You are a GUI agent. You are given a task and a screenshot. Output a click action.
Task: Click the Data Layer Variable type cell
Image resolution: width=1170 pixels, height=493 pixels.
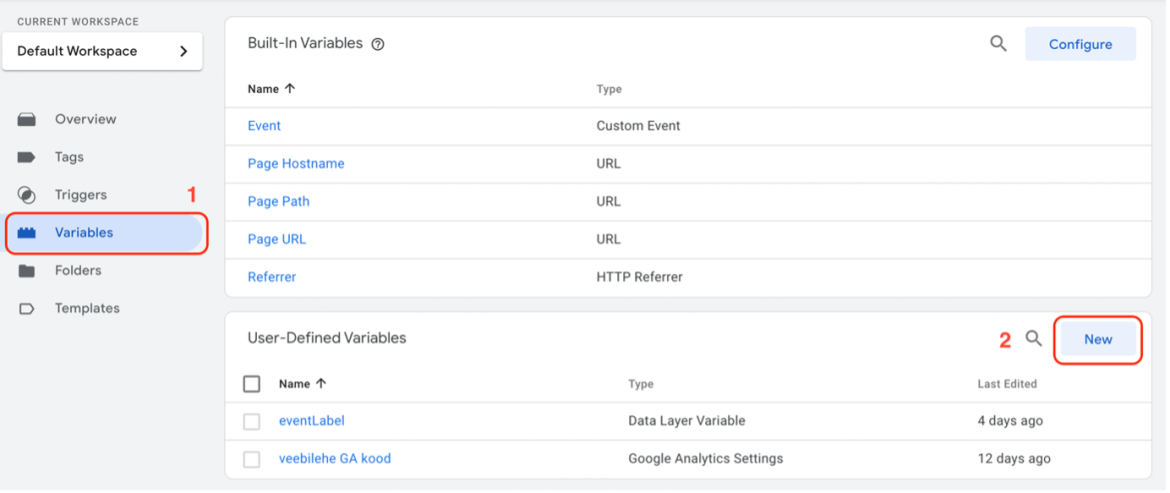(x=686, y=421)
